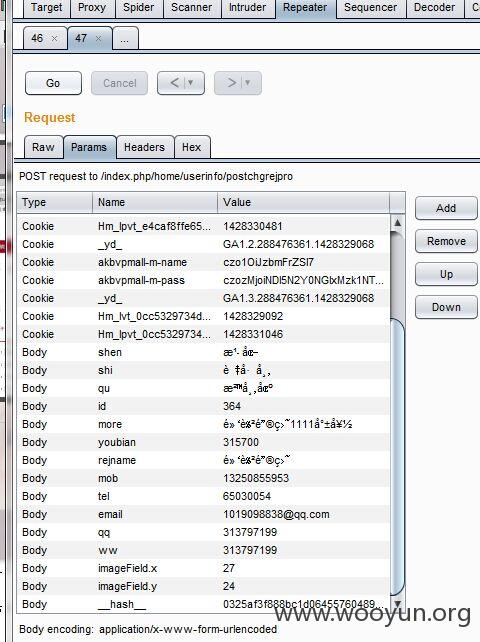
Task: Add a new parameter with the Add button
Action: point(446,208)
